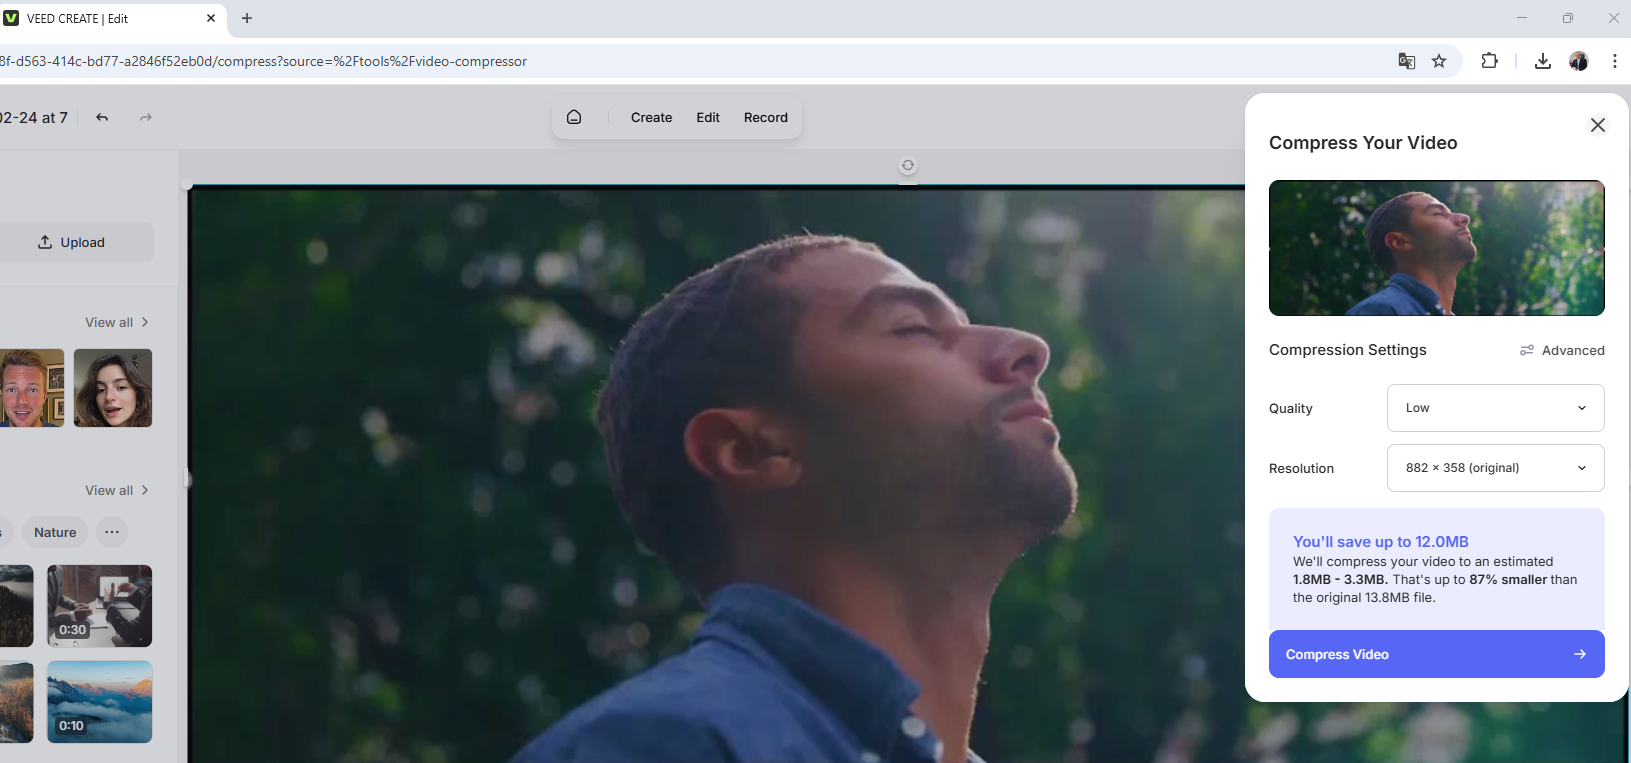
Task: Click the address bar URL
Action: coord(264,61)
